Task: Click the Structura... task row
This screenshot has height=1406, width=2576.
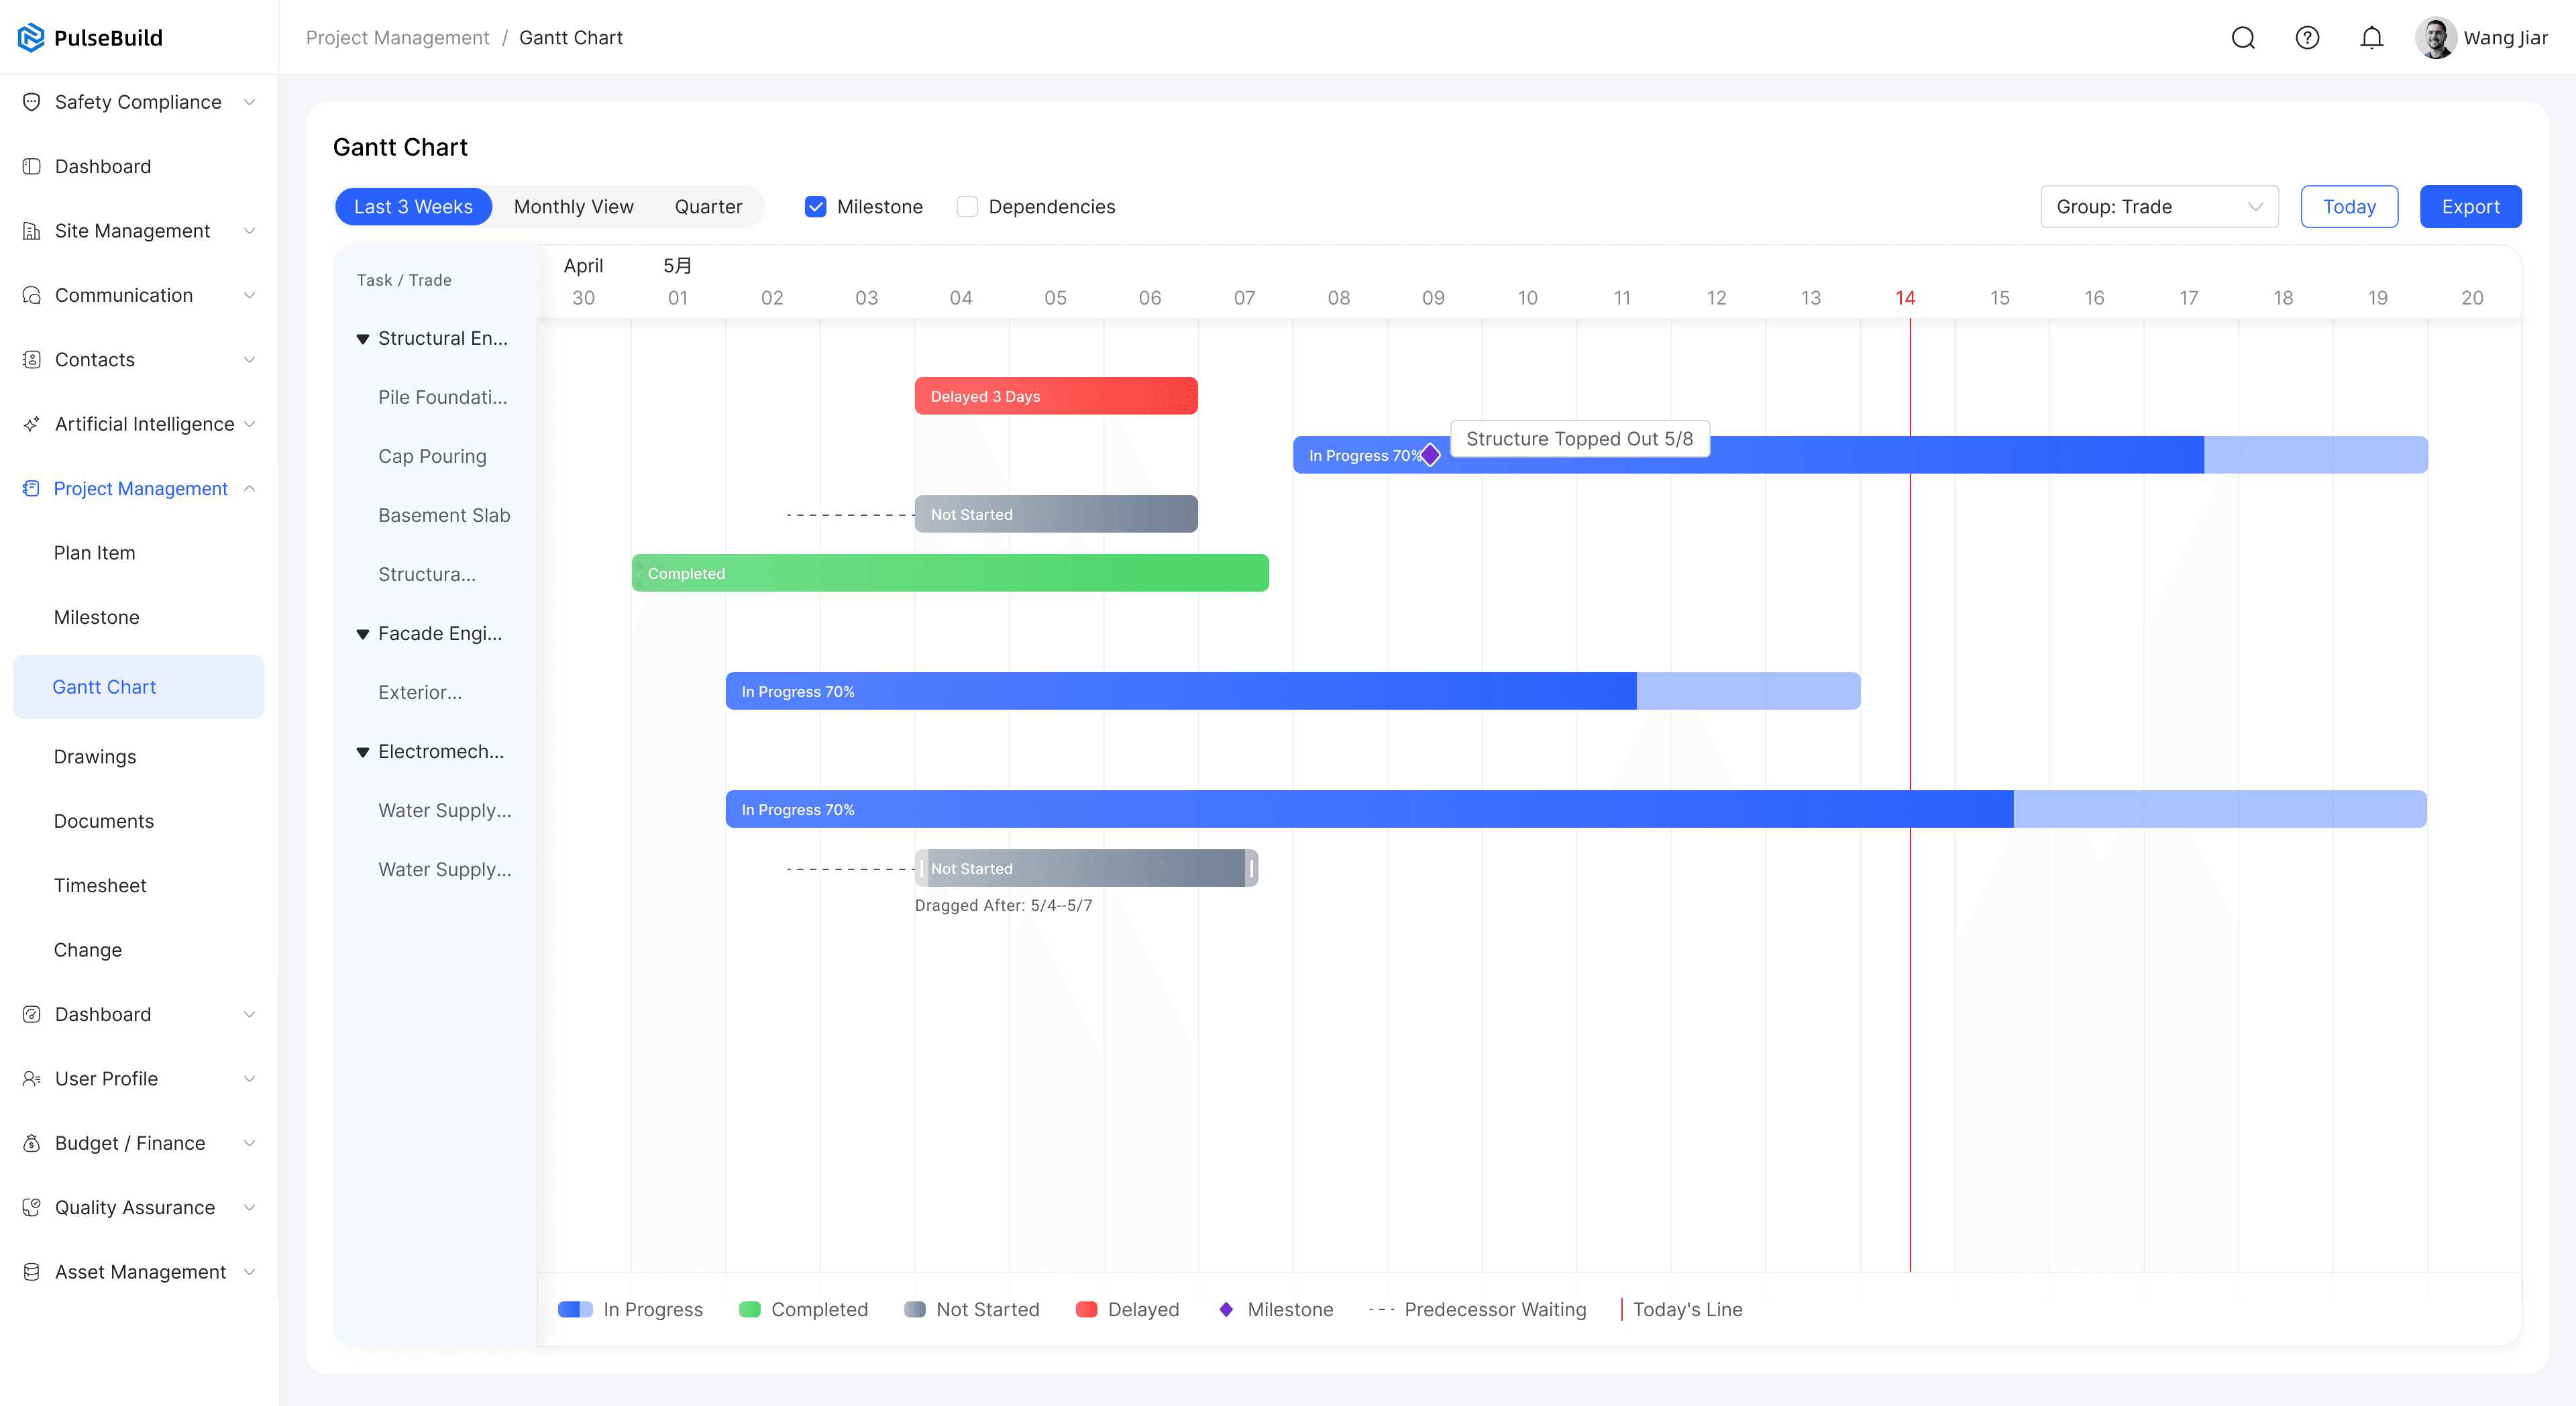Action: tap(427, 574)
